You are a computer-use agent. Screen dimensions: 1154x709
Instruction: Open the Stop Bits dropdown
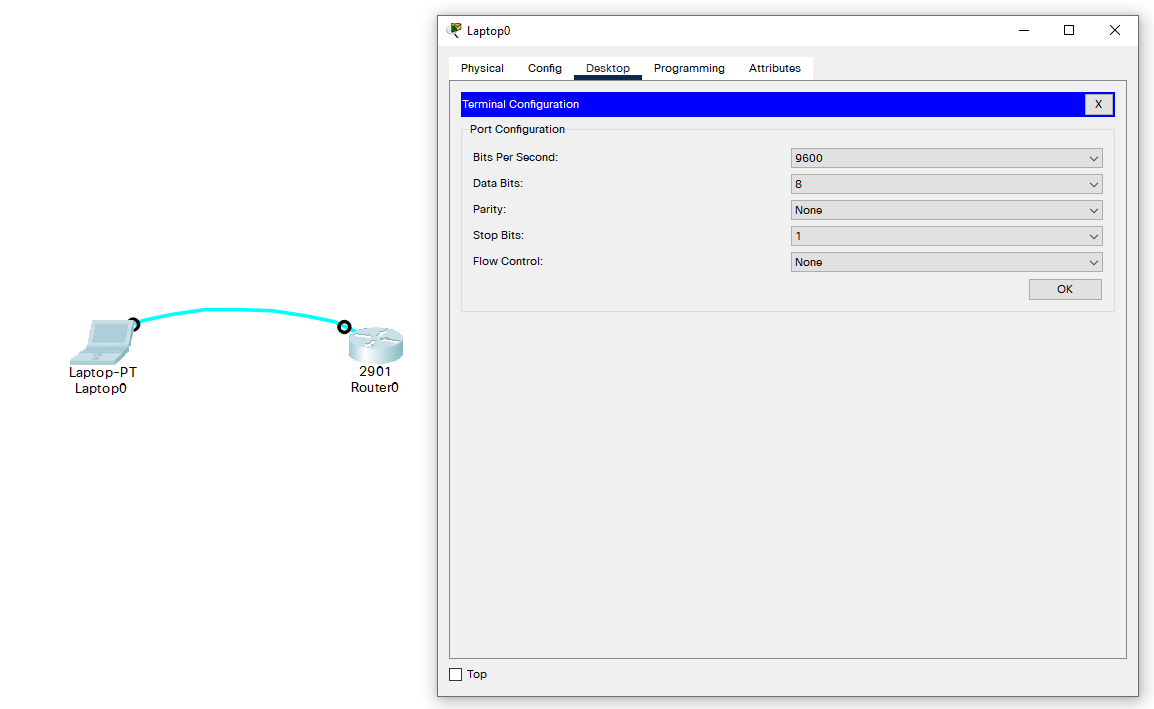(x=946, y=236)
